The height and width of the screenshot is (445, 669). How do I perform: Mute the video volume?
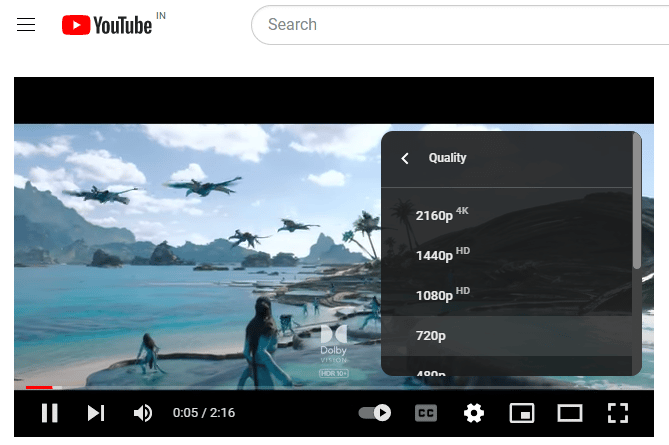coord(143,413)
